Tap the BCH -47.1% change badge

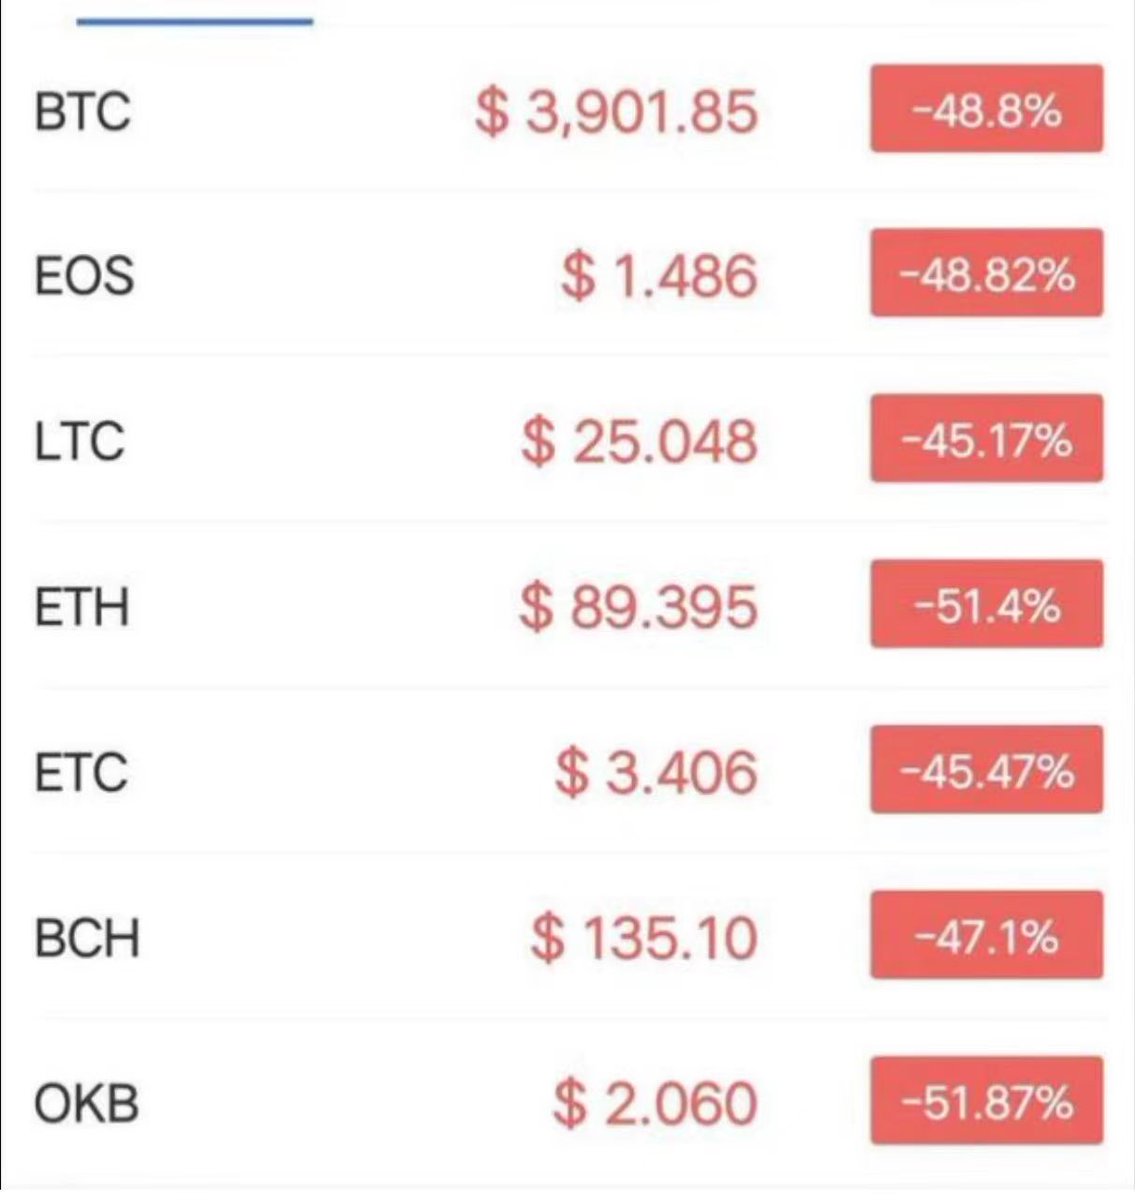tap(986, 936)
